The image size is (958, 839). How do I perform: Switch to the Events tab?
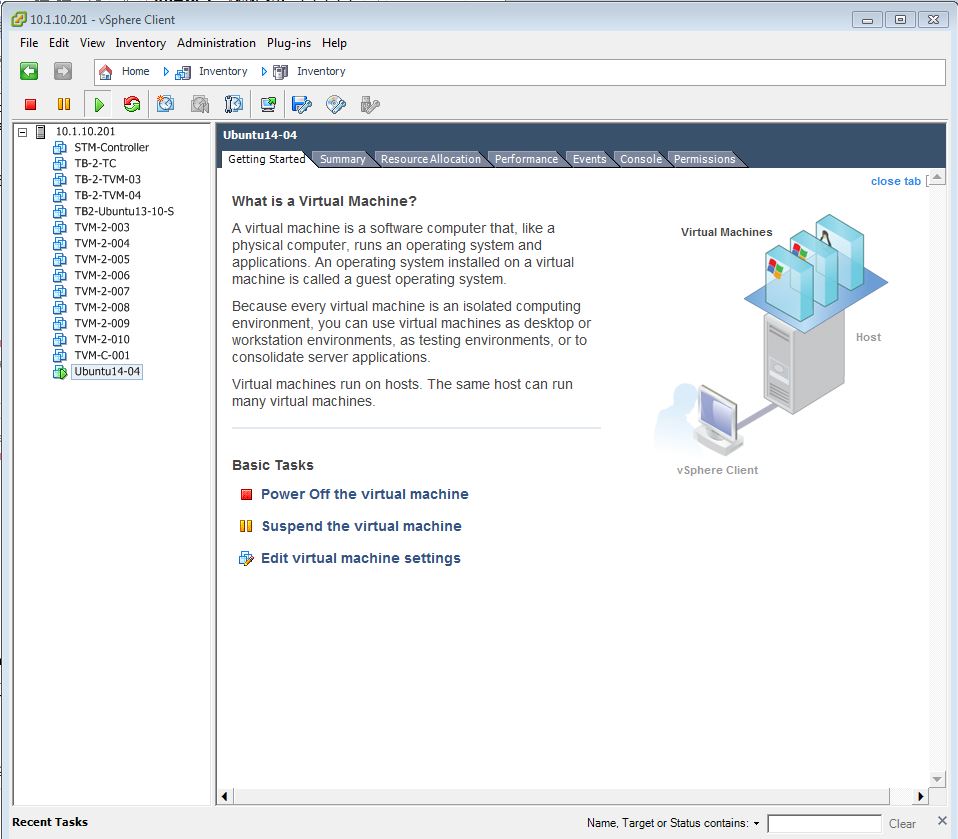click(x=589, y=159)
